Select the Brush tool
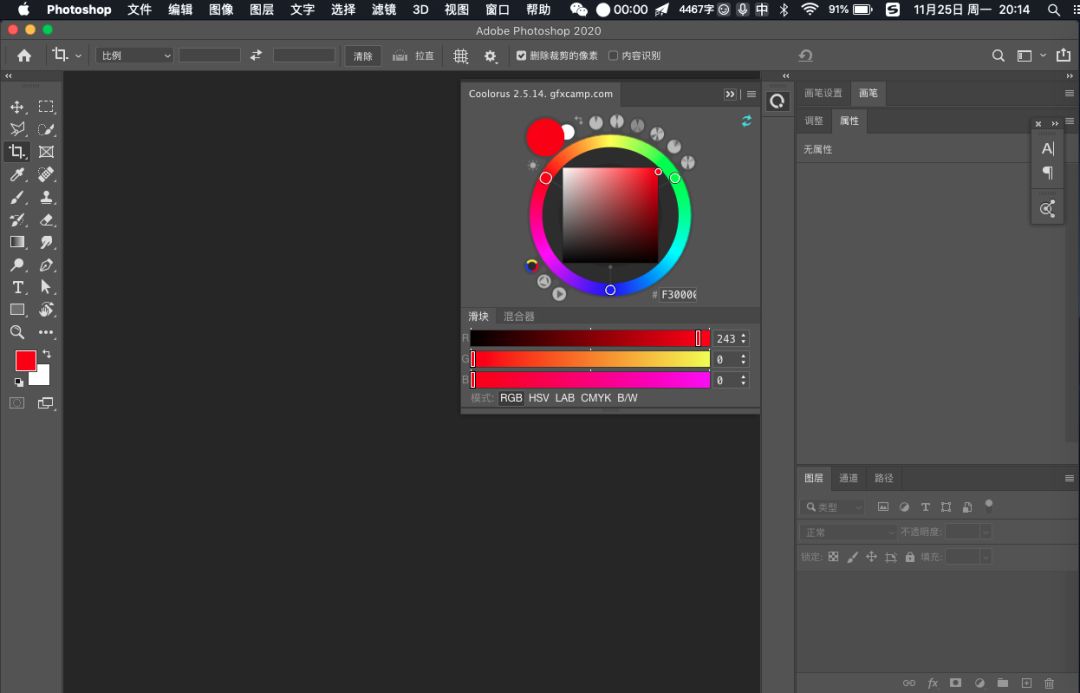Viewport: 1080px width, 693px height. (17, 197)
